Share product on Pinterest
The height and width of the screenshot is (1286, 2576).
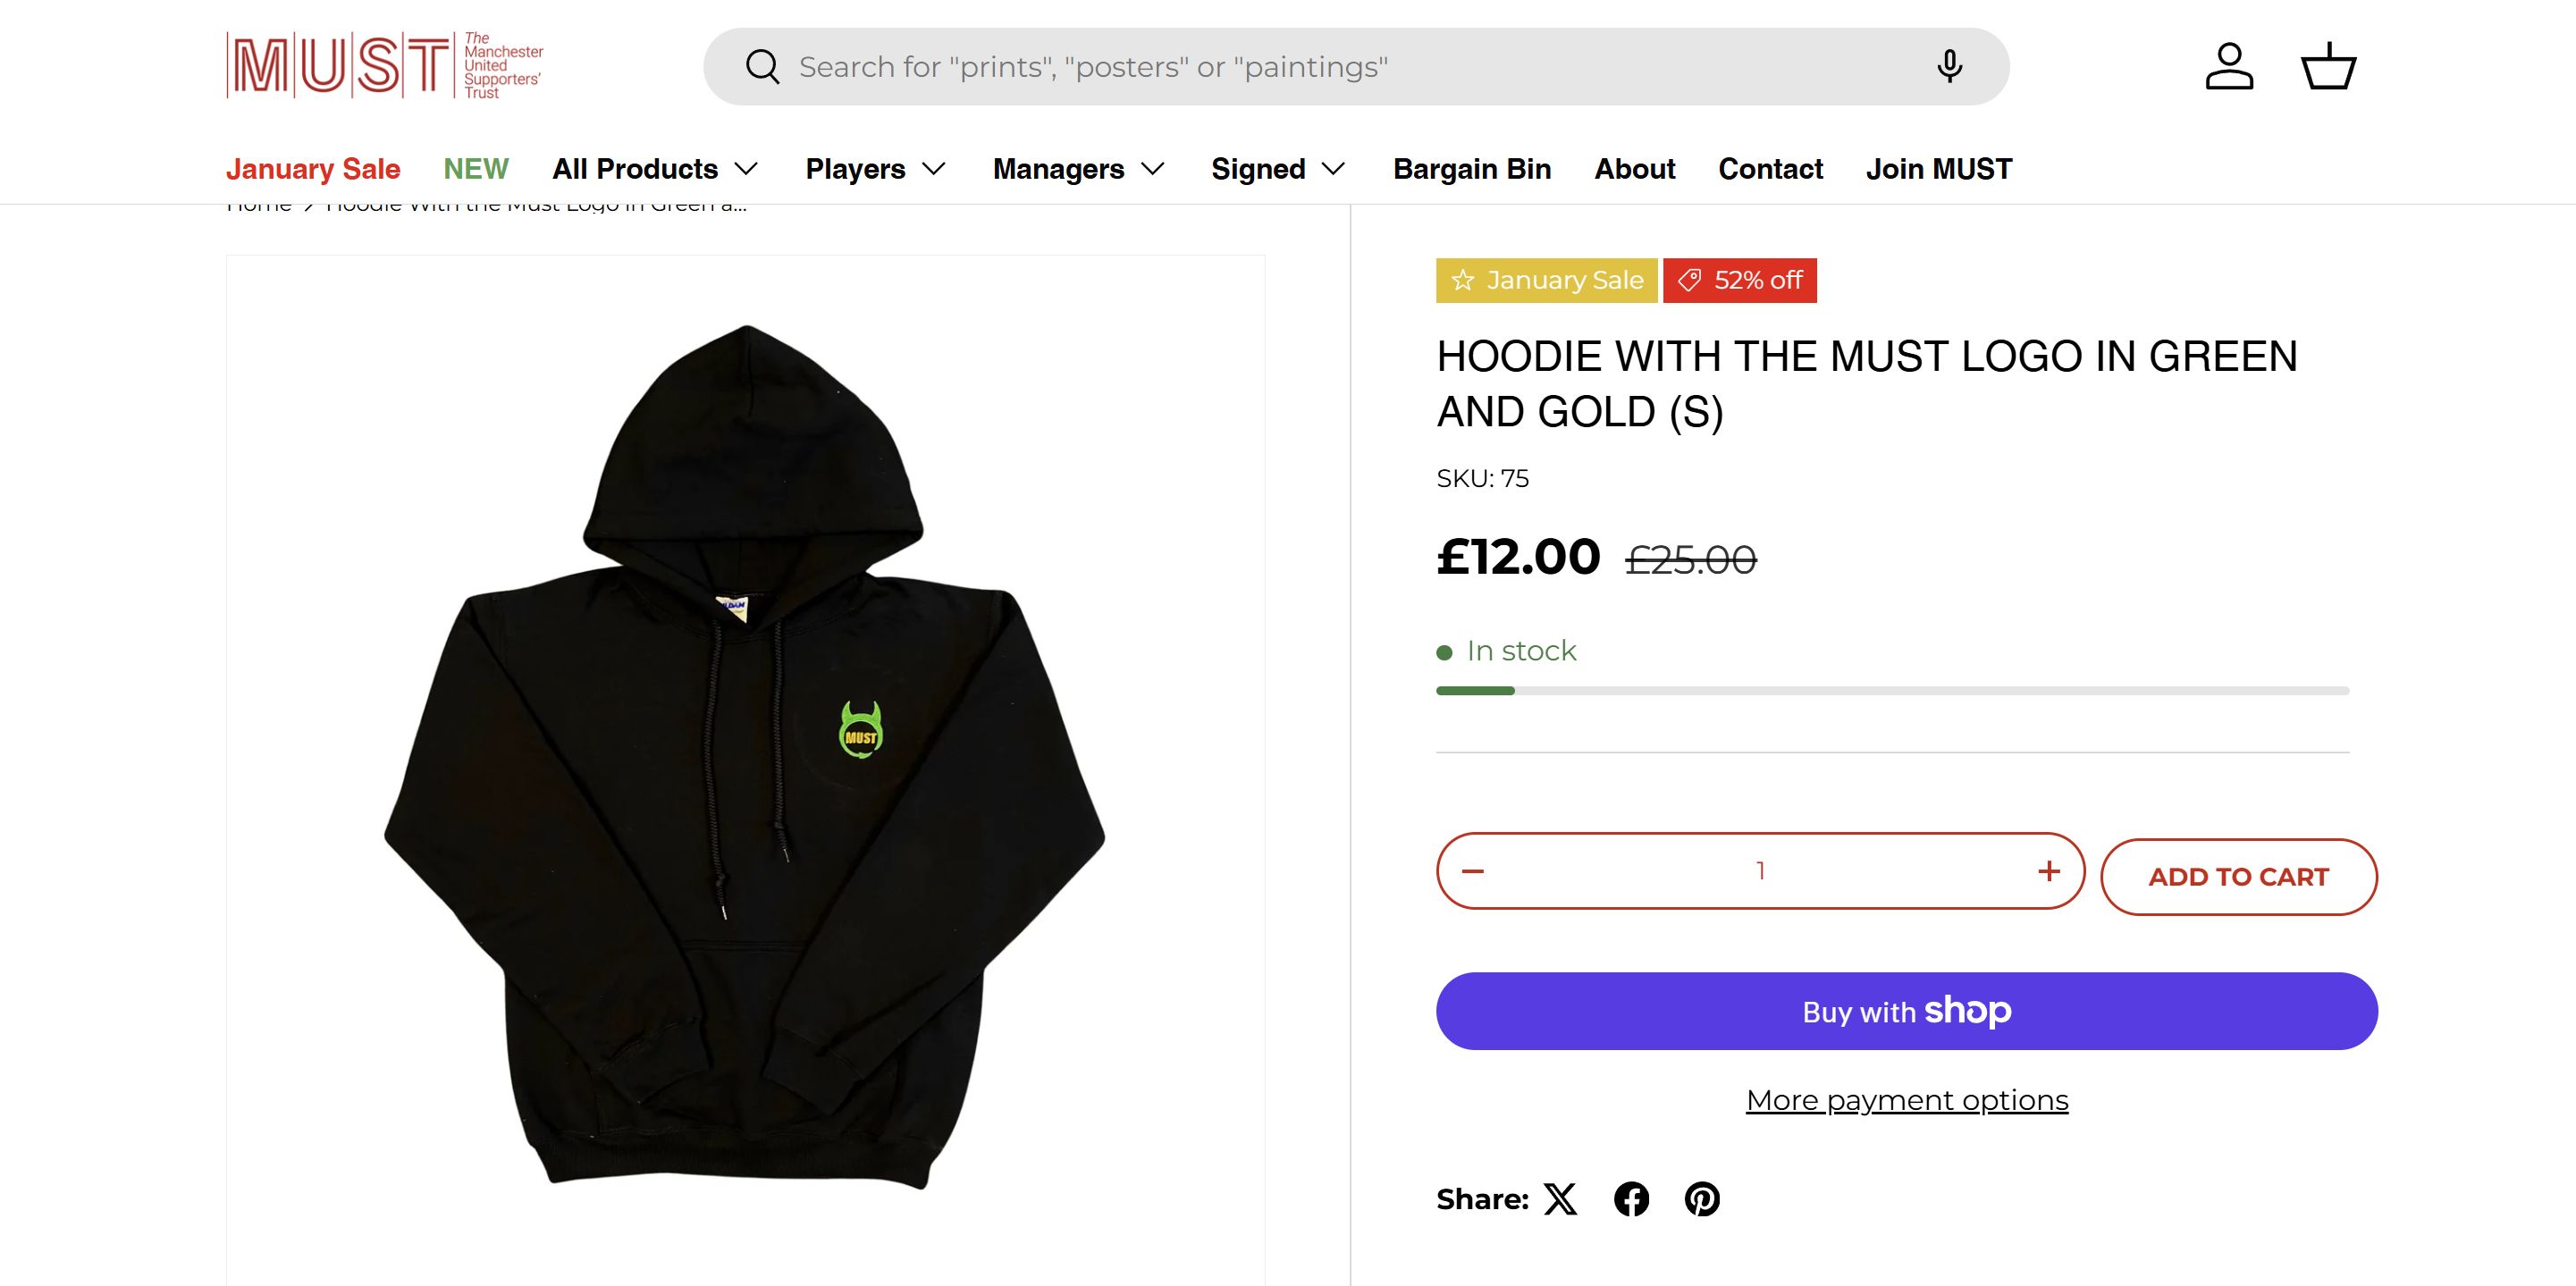pyautogui.click(x=1702, y=1198)
